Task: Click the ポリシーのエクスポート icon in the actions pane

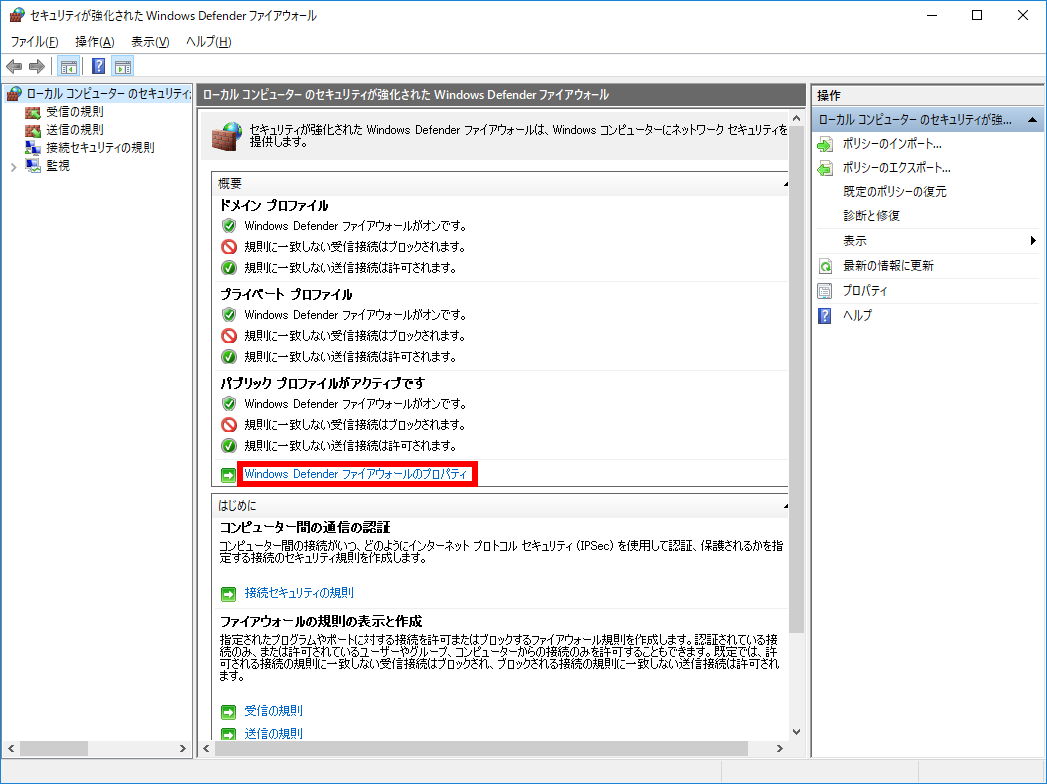Action: [x=825, y=168]
